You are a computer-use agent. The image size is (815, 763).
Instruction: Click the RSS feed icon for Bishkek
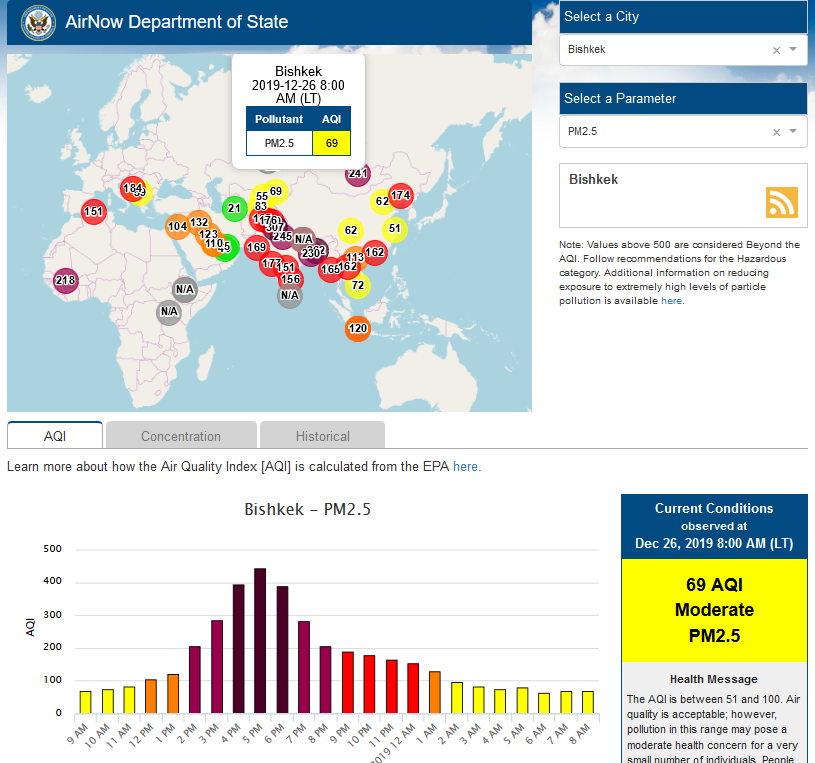coord(782,202)
